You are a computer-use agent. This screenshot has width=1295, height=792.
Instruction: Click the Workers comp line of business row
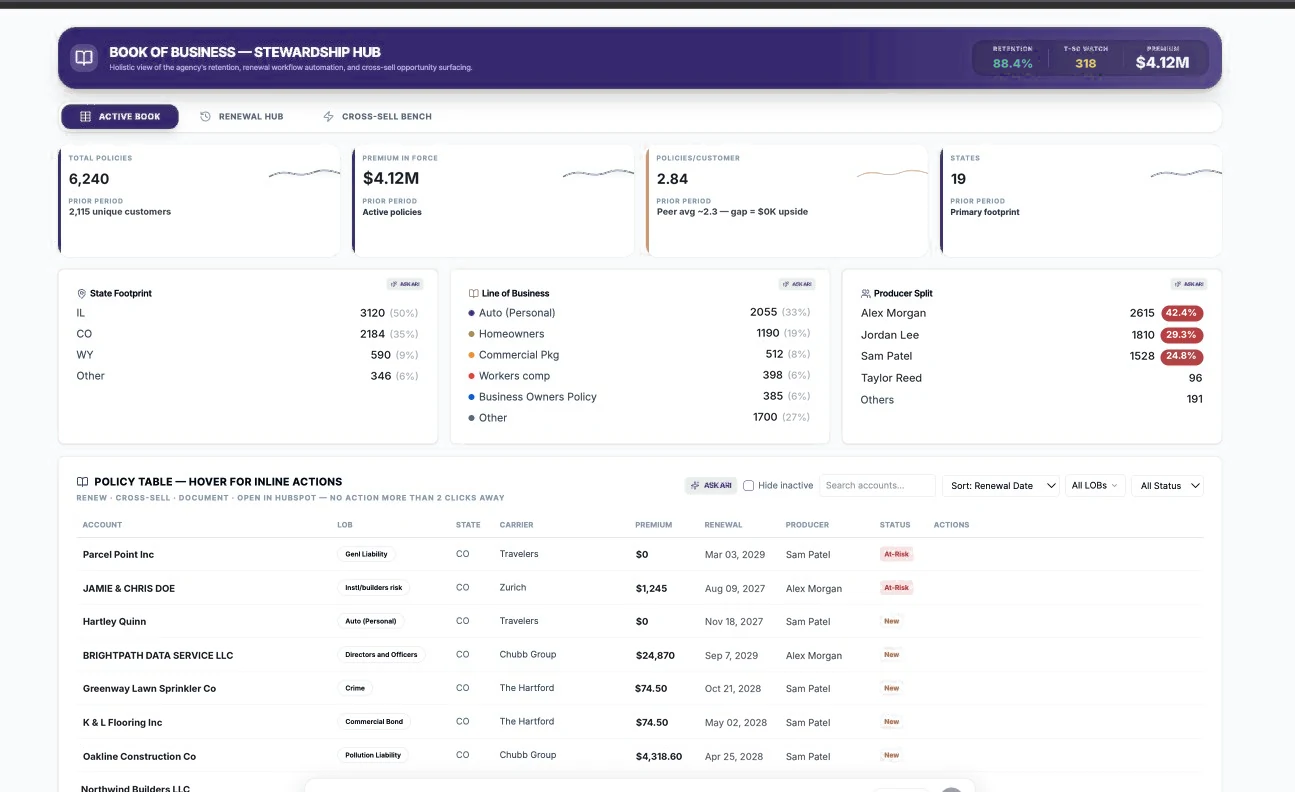[639, 376]
